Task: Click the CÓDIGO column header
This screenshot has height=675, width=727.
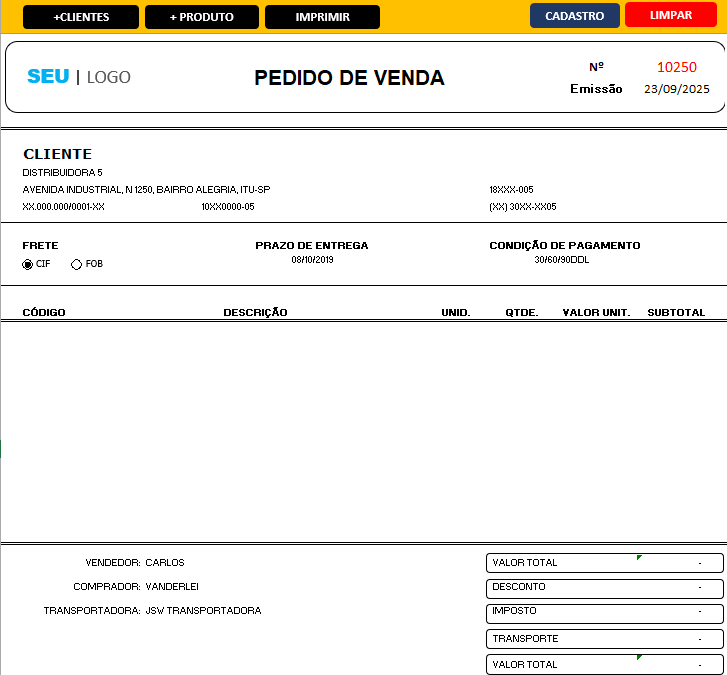Action: 44,313
